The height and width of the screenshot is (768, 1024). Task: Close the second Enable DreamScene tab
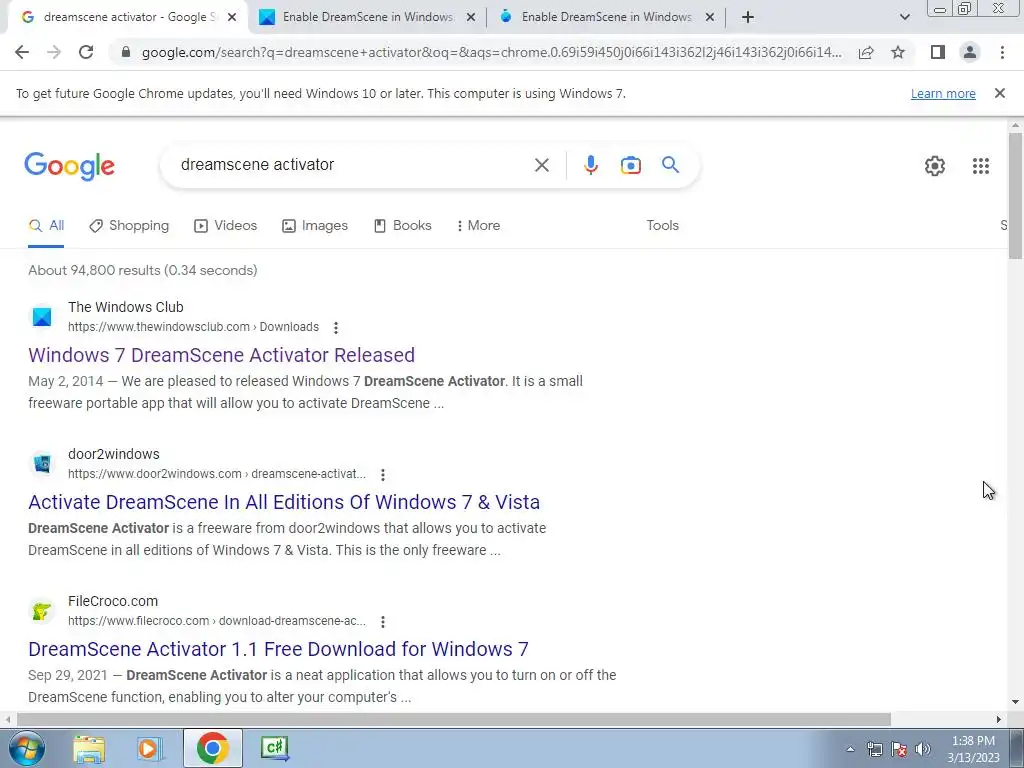point(471,17)
